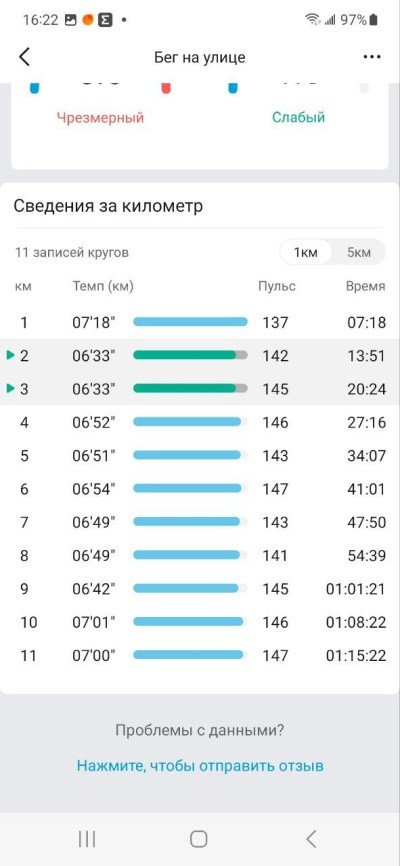Screen dimensions: 400x866
Task: Switch lap view to 1км
Action: point(306,252)
